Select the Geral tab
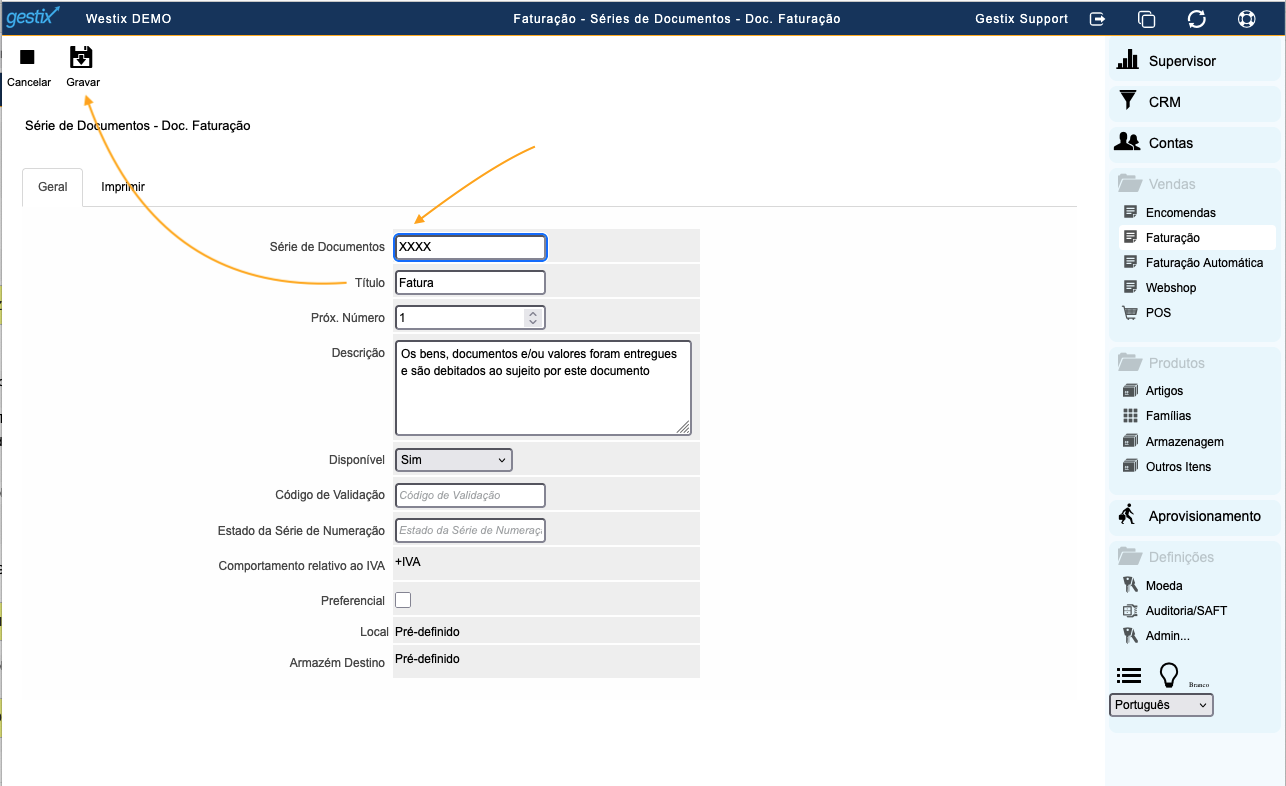The image size is (1286, 786). [x=53, y=187]
